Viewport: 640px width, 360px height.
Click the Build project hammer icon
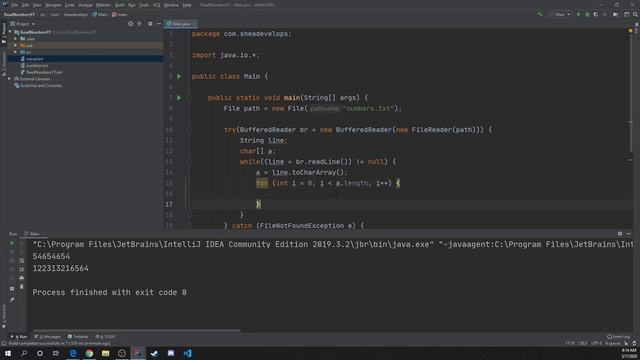click(540, 14)
